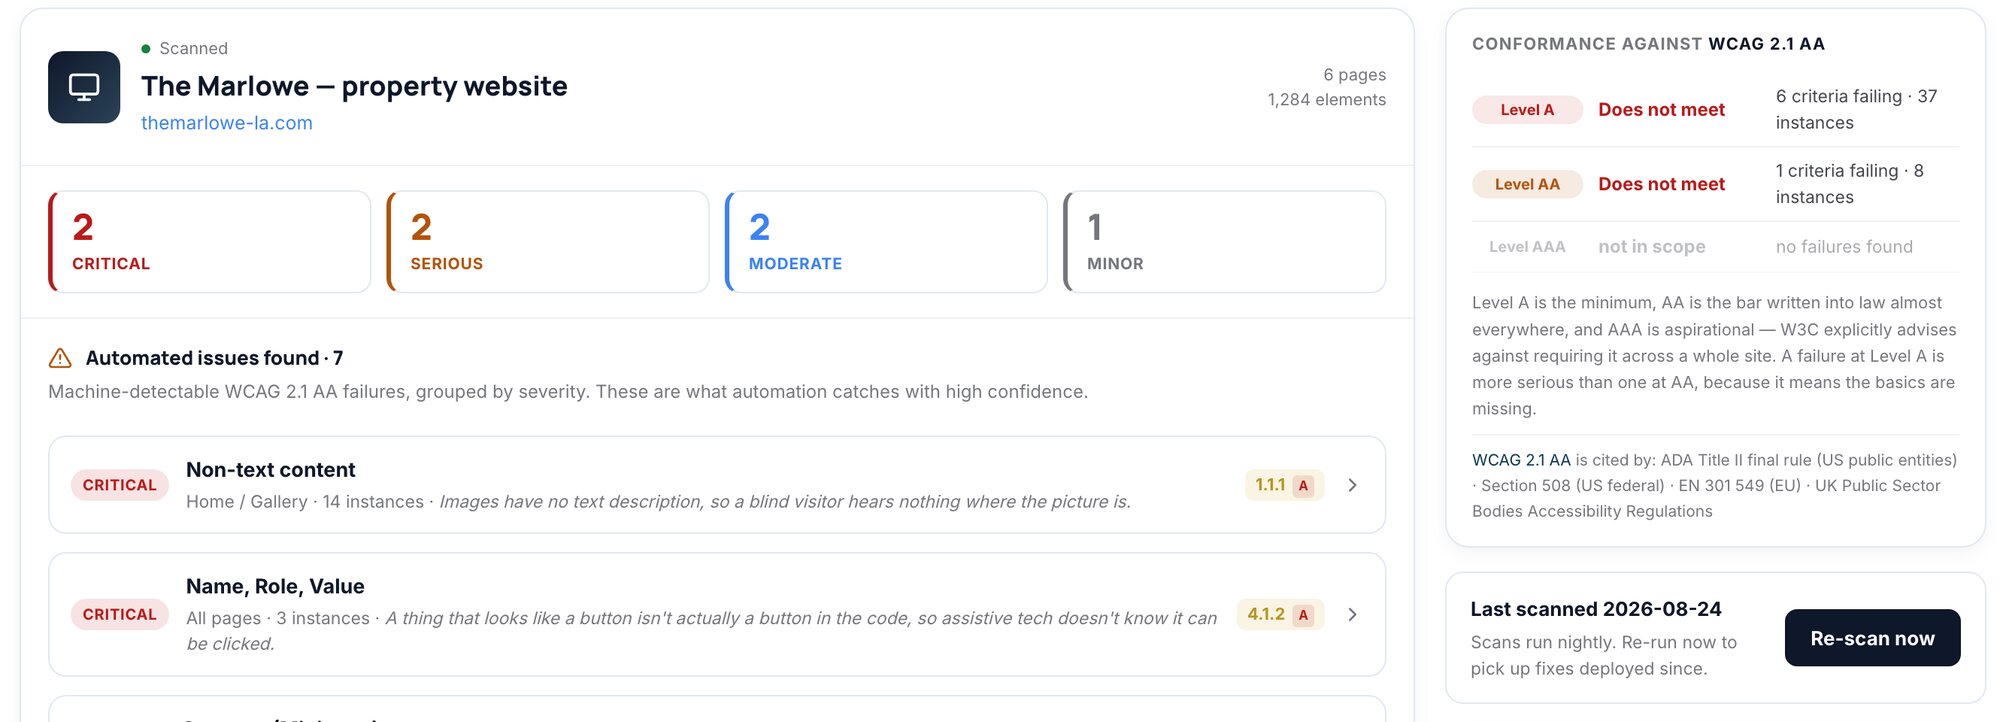The width and height of the screenshot is (2000, 722).
Task: Click 'Does not meet' beside Level A
Action: click(x=1661, y=110)
